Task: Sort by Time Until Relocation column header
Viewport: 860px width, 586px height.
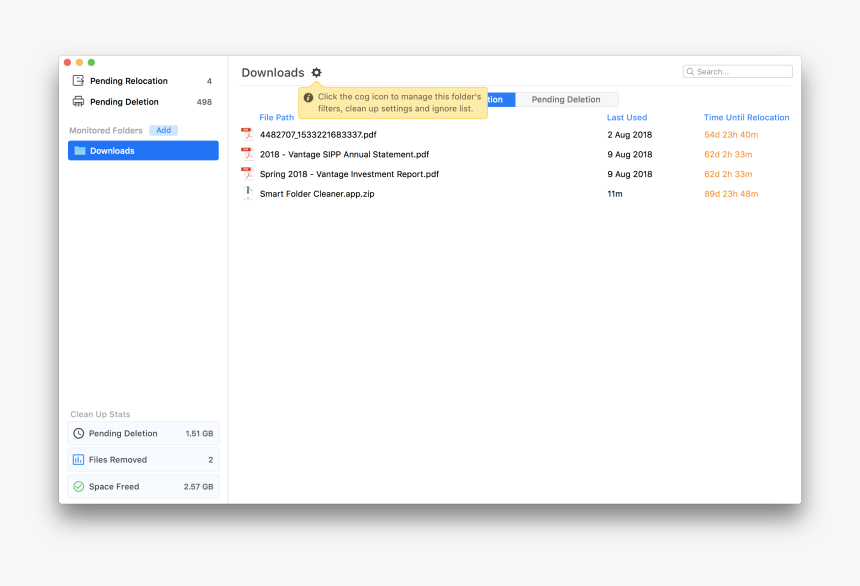Action: [746, 118]
